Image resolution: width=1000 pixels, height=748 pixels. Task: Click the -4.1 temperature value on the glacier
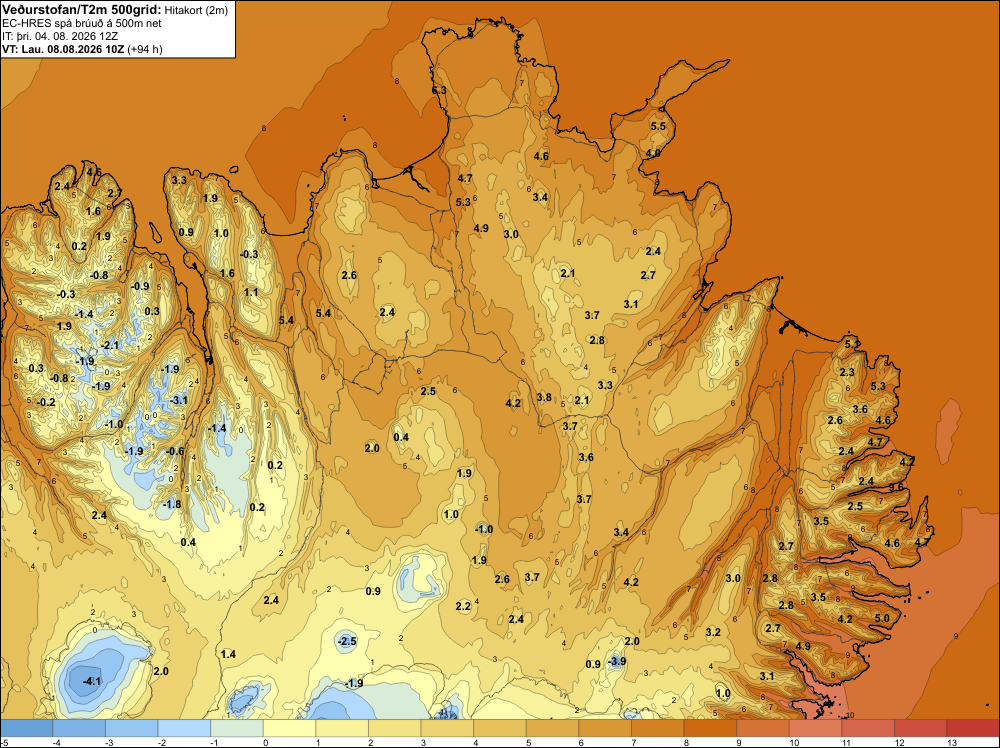coord(92,681)
